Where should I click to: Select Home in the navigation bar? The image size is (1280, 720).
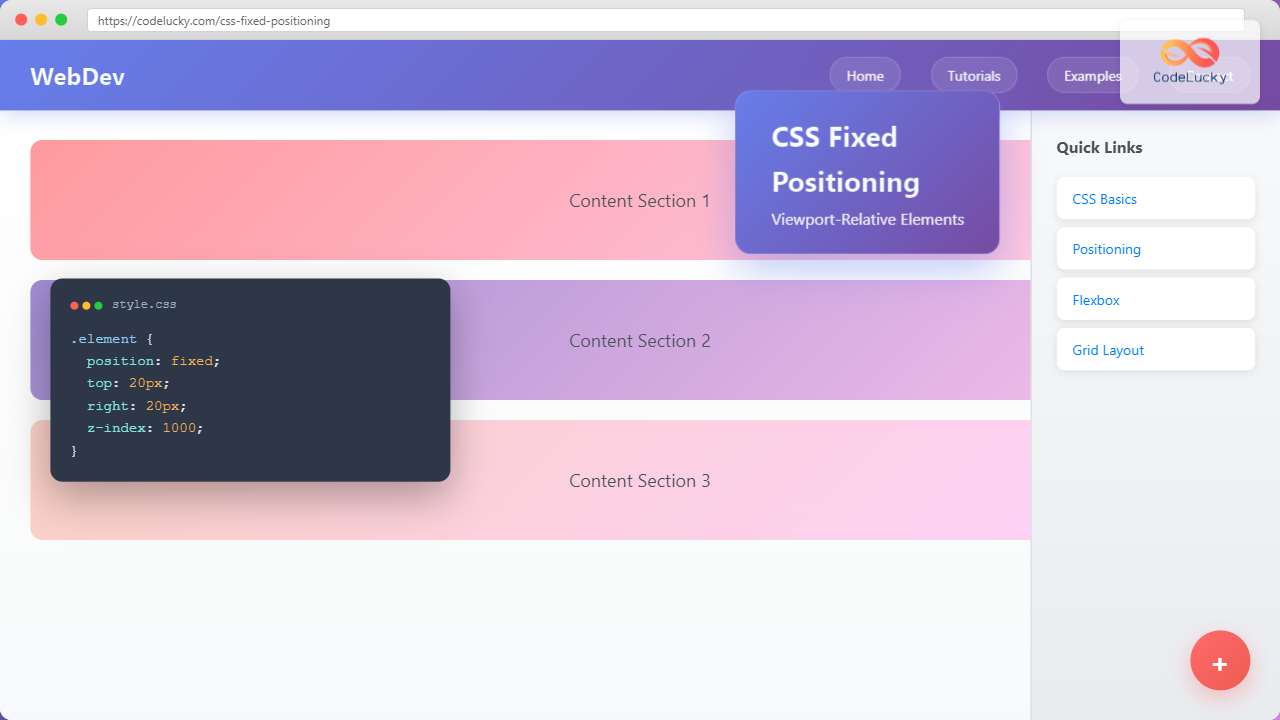coord(864,75)
